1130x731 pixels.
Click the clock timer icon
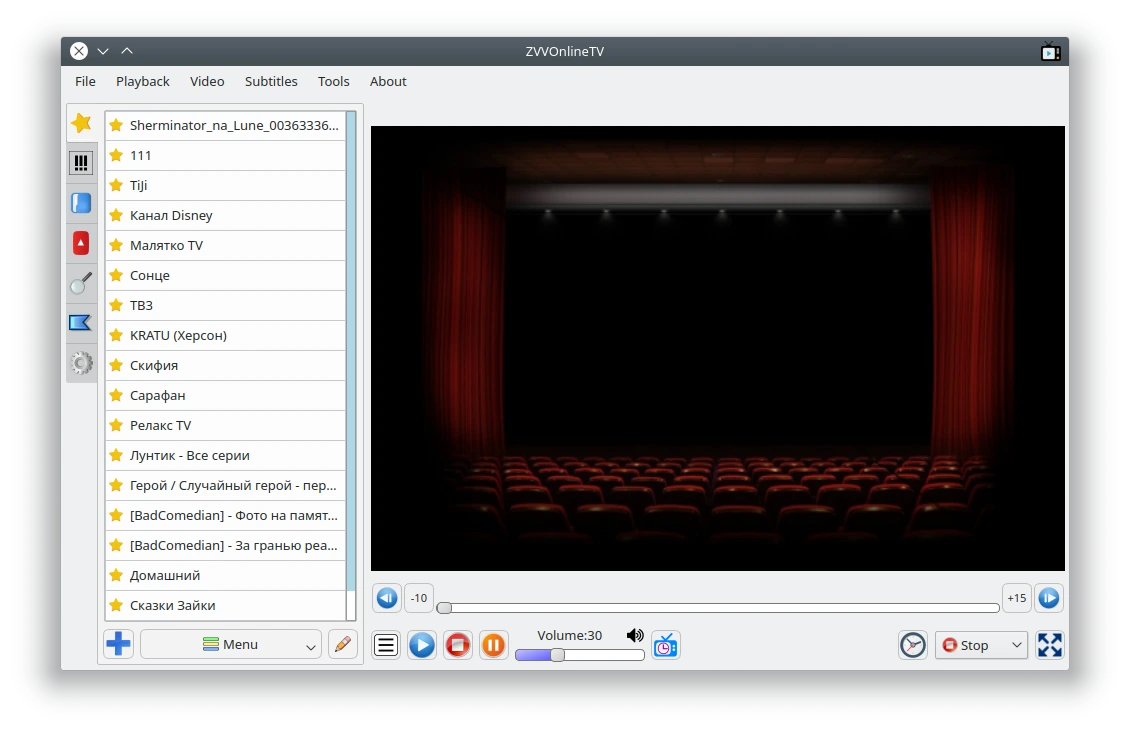912,644
